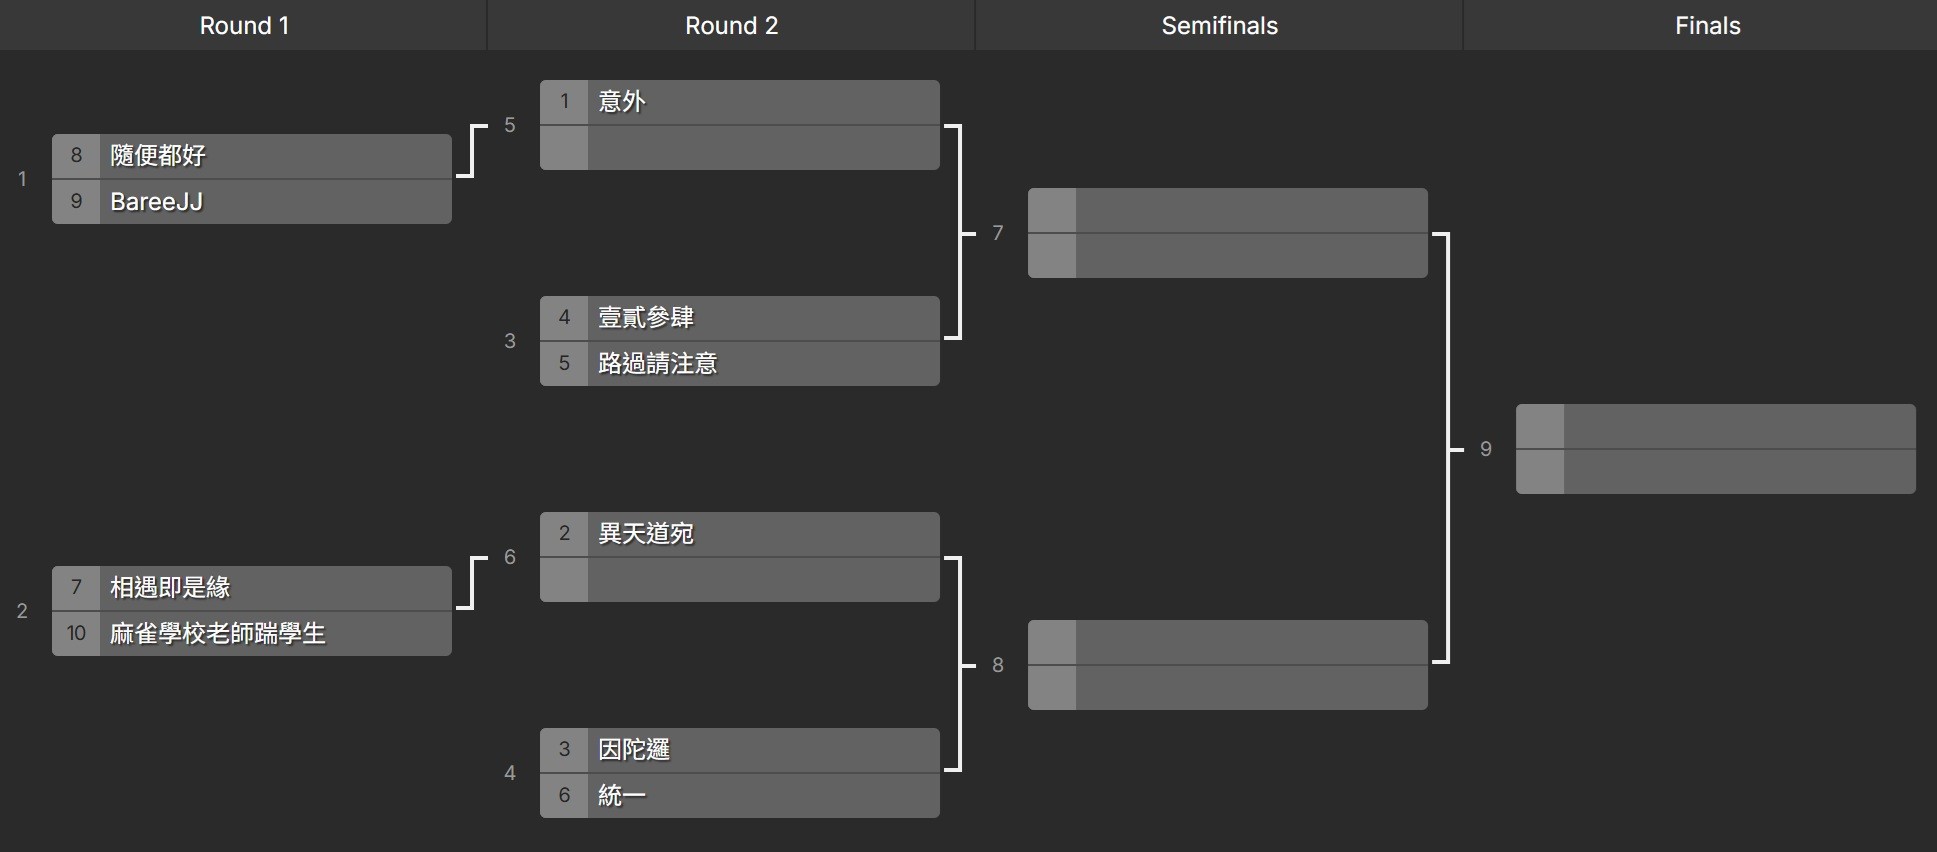Click the match 3 number label
This screenshot has height=852, width=1937.
click(x=510, y=341)
